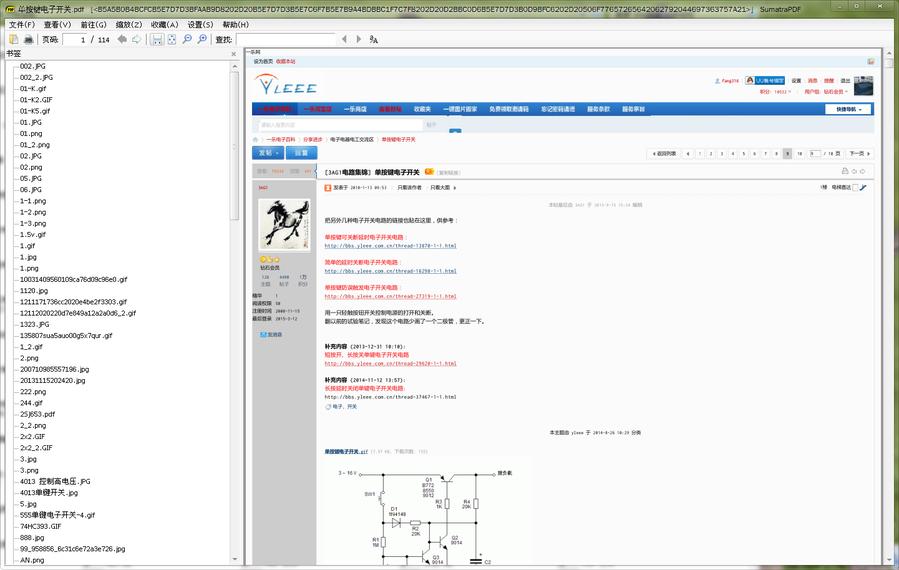899x570 pixels.
Task: Click the zoom in magnifier icon
Action: coord(202,39)
